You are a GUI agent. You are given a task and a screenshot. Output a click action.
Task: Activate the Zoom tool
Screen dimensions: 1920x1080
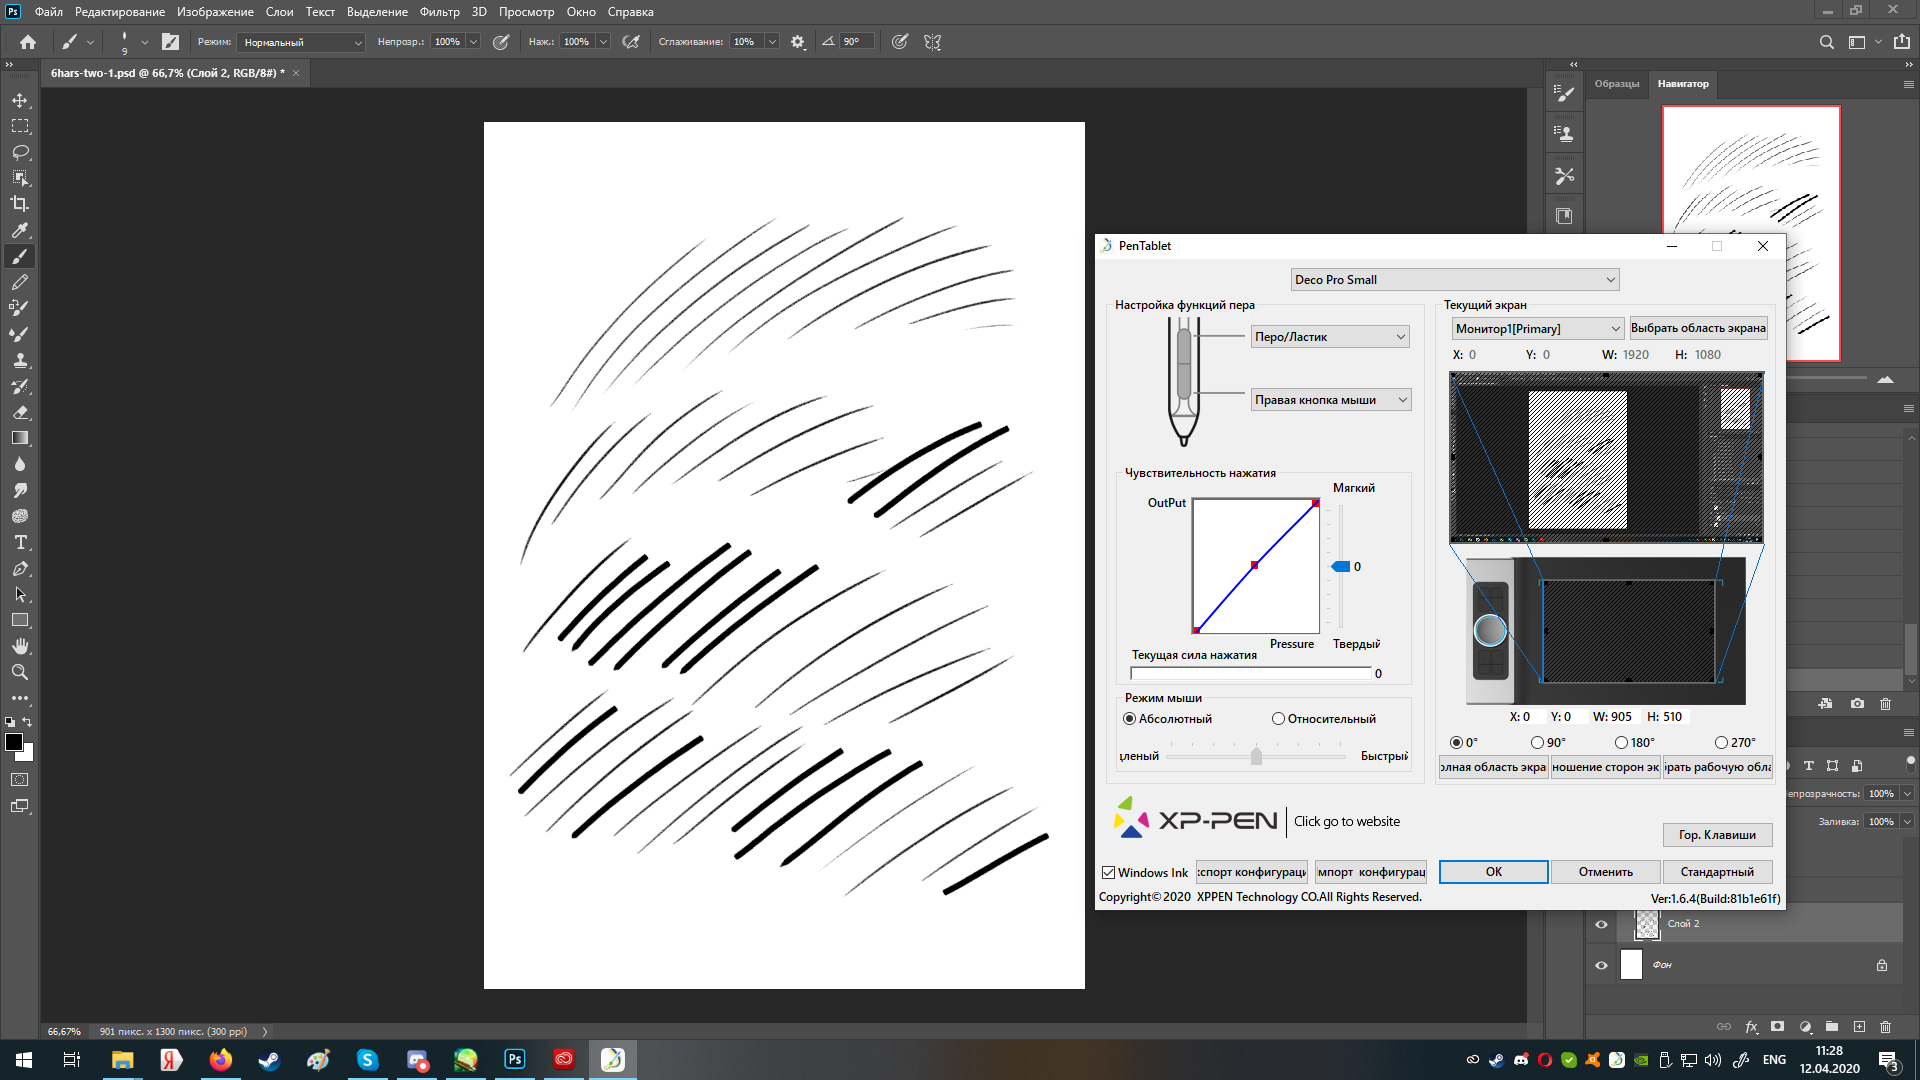point(18,672)
